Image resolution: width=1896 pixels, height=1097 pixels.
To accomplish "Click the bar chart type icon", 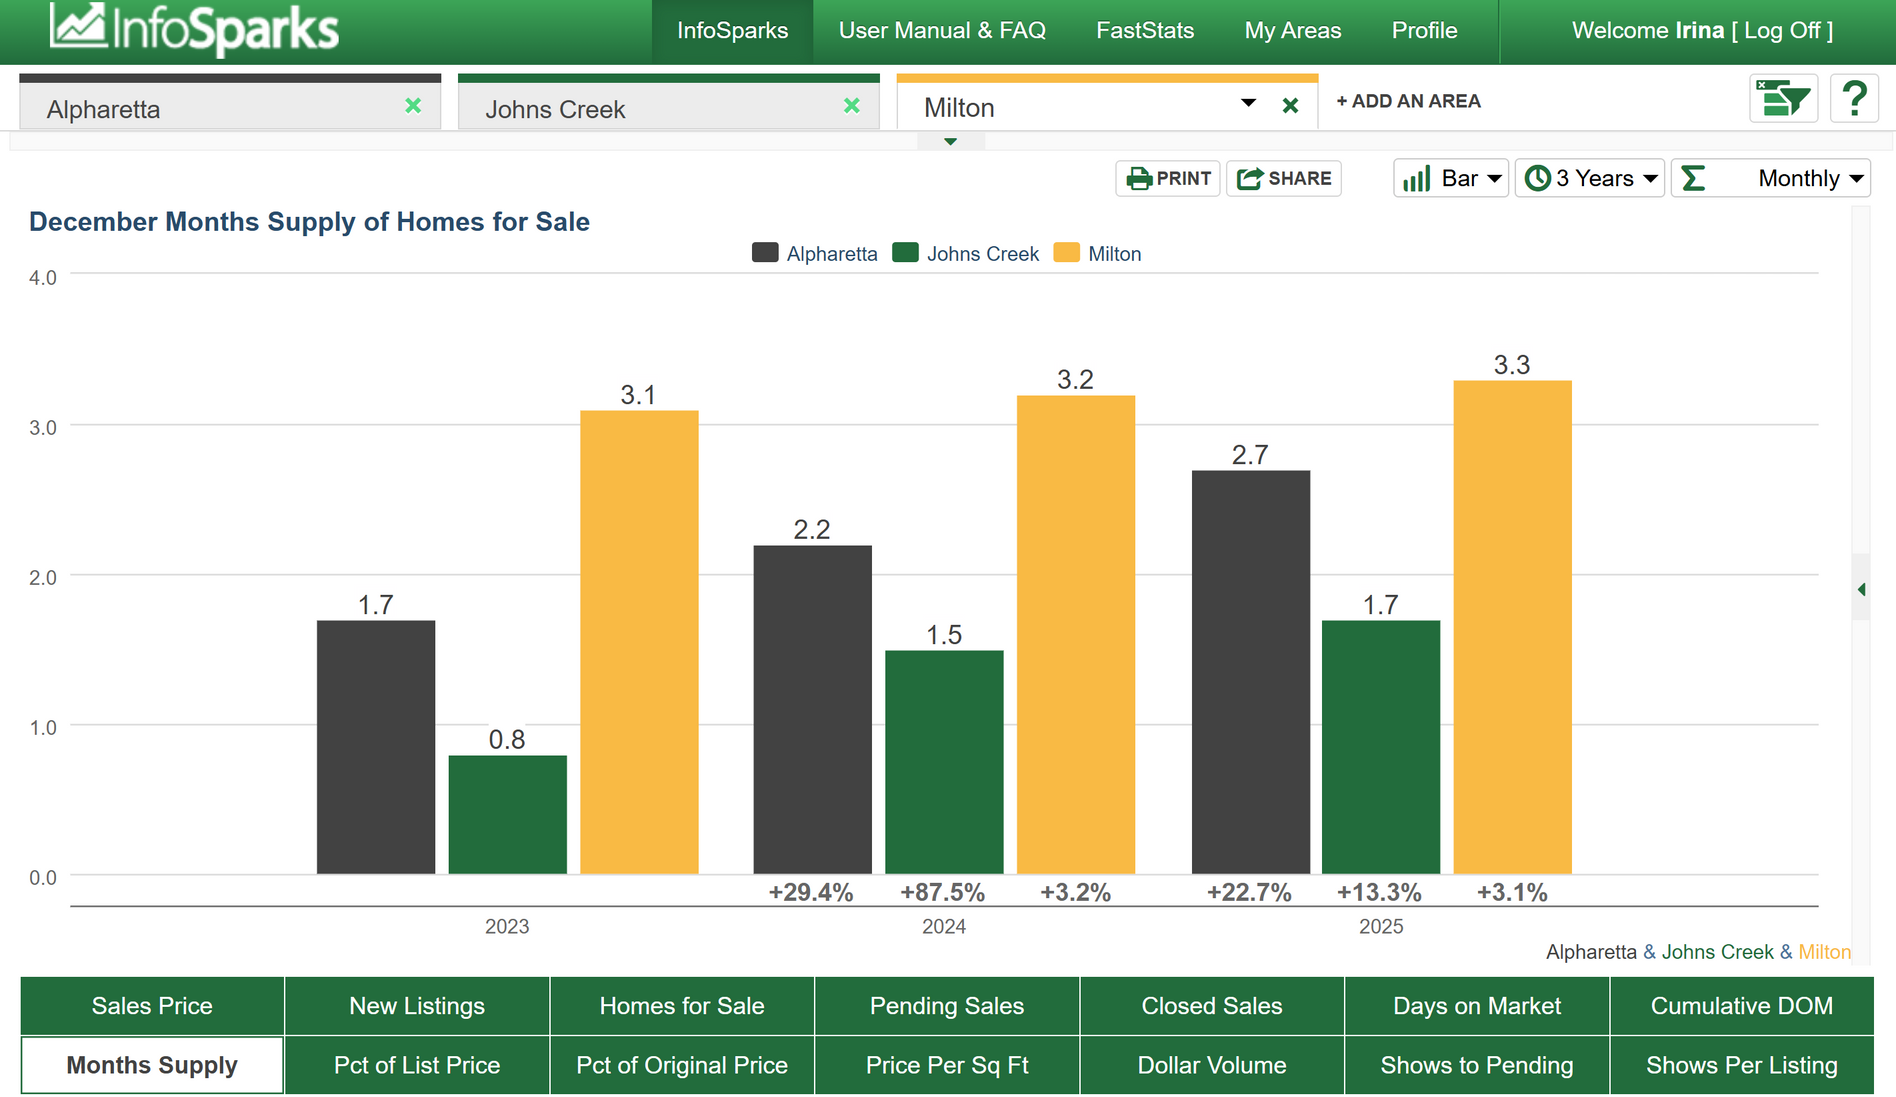I will (x=1416, y=179).
